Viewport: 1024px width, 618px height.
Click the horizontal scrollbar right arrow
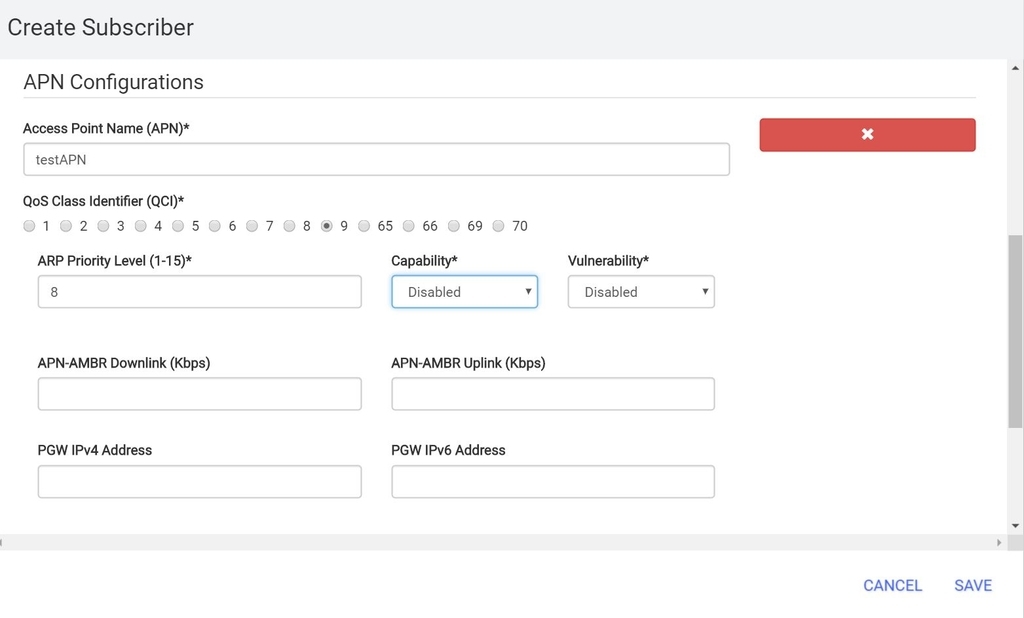pyautogui.click(x=999, y=542)
